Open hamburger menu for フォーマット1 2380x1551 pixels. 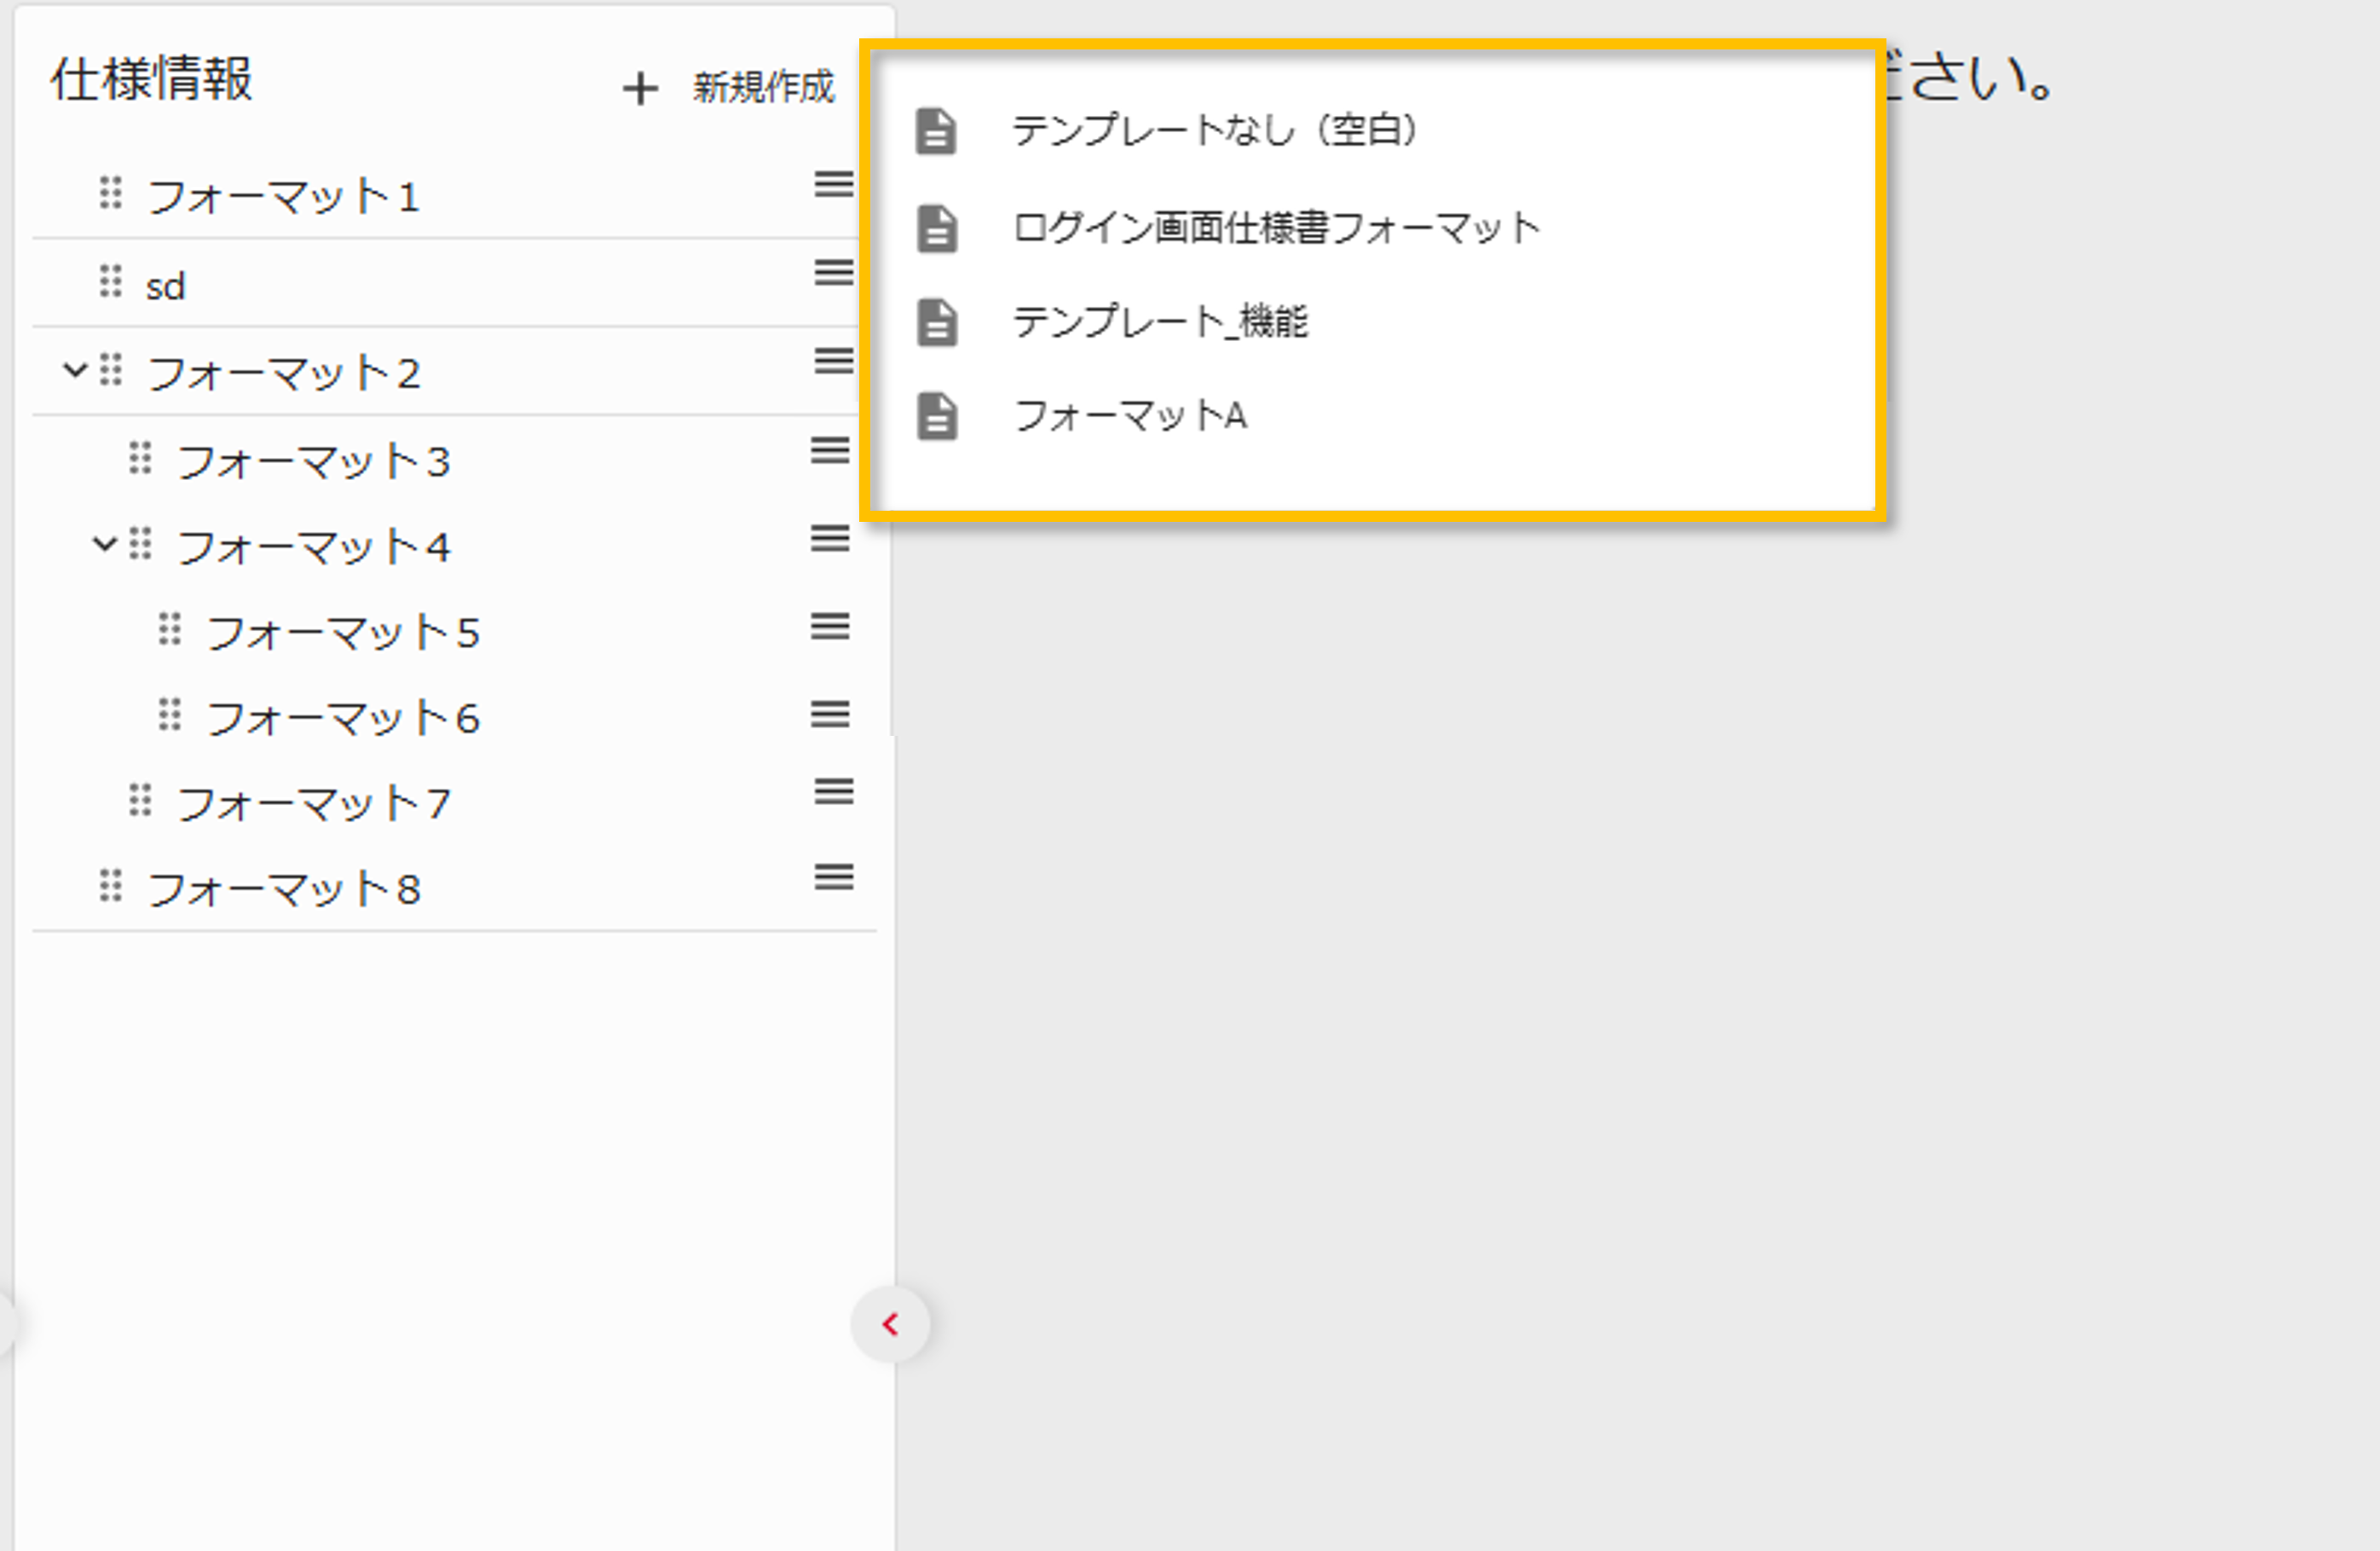pyautogui.click(x=833, y=184)
